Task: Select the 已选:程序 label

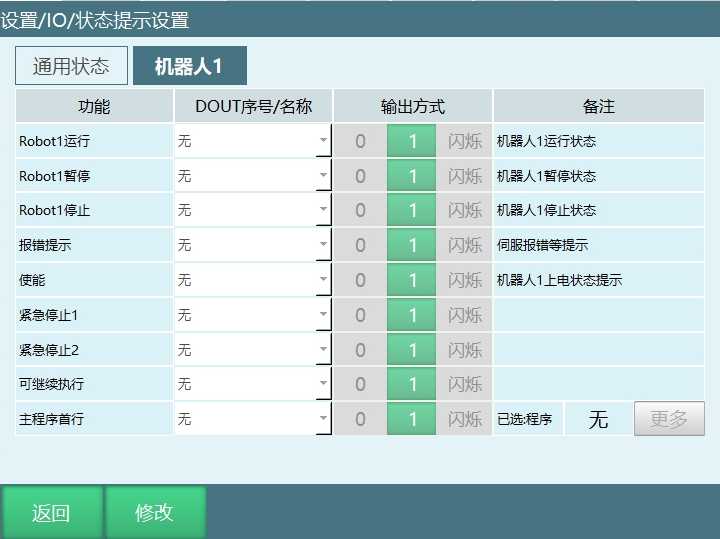Action: pos(529,419)
